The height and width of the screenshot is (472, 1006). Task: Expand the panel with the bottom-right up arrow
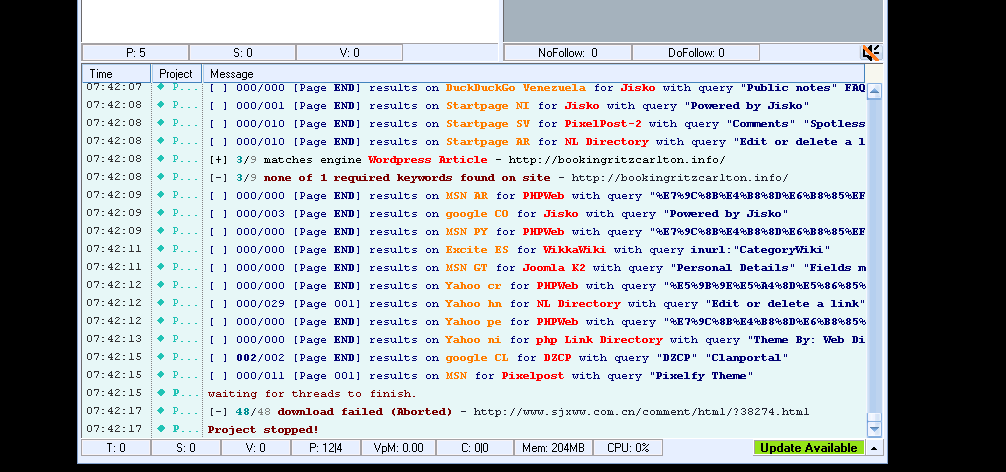874,448
